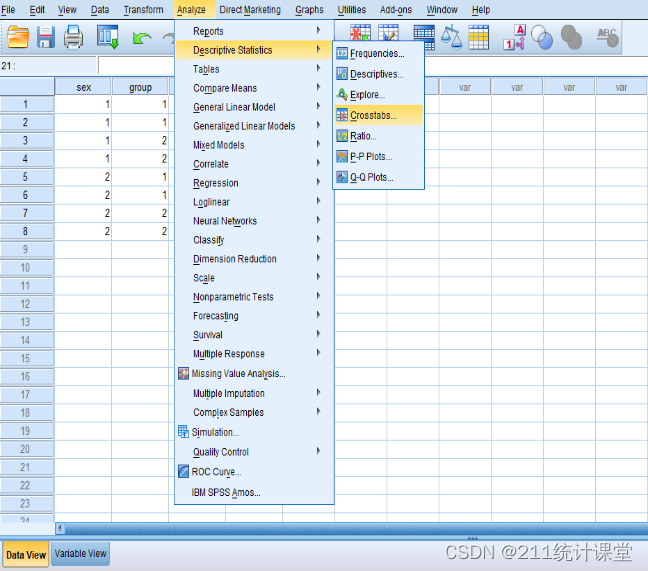
Task: Open Descriptives from the submenu
Action: 379,74
